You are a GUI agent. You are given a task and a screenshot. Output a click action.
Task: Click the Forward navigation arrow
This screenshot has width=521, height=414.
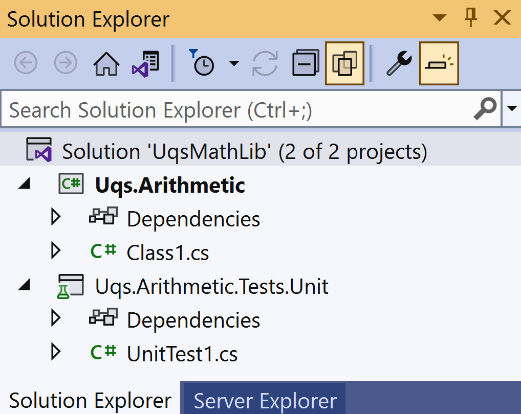click(66, 63)
